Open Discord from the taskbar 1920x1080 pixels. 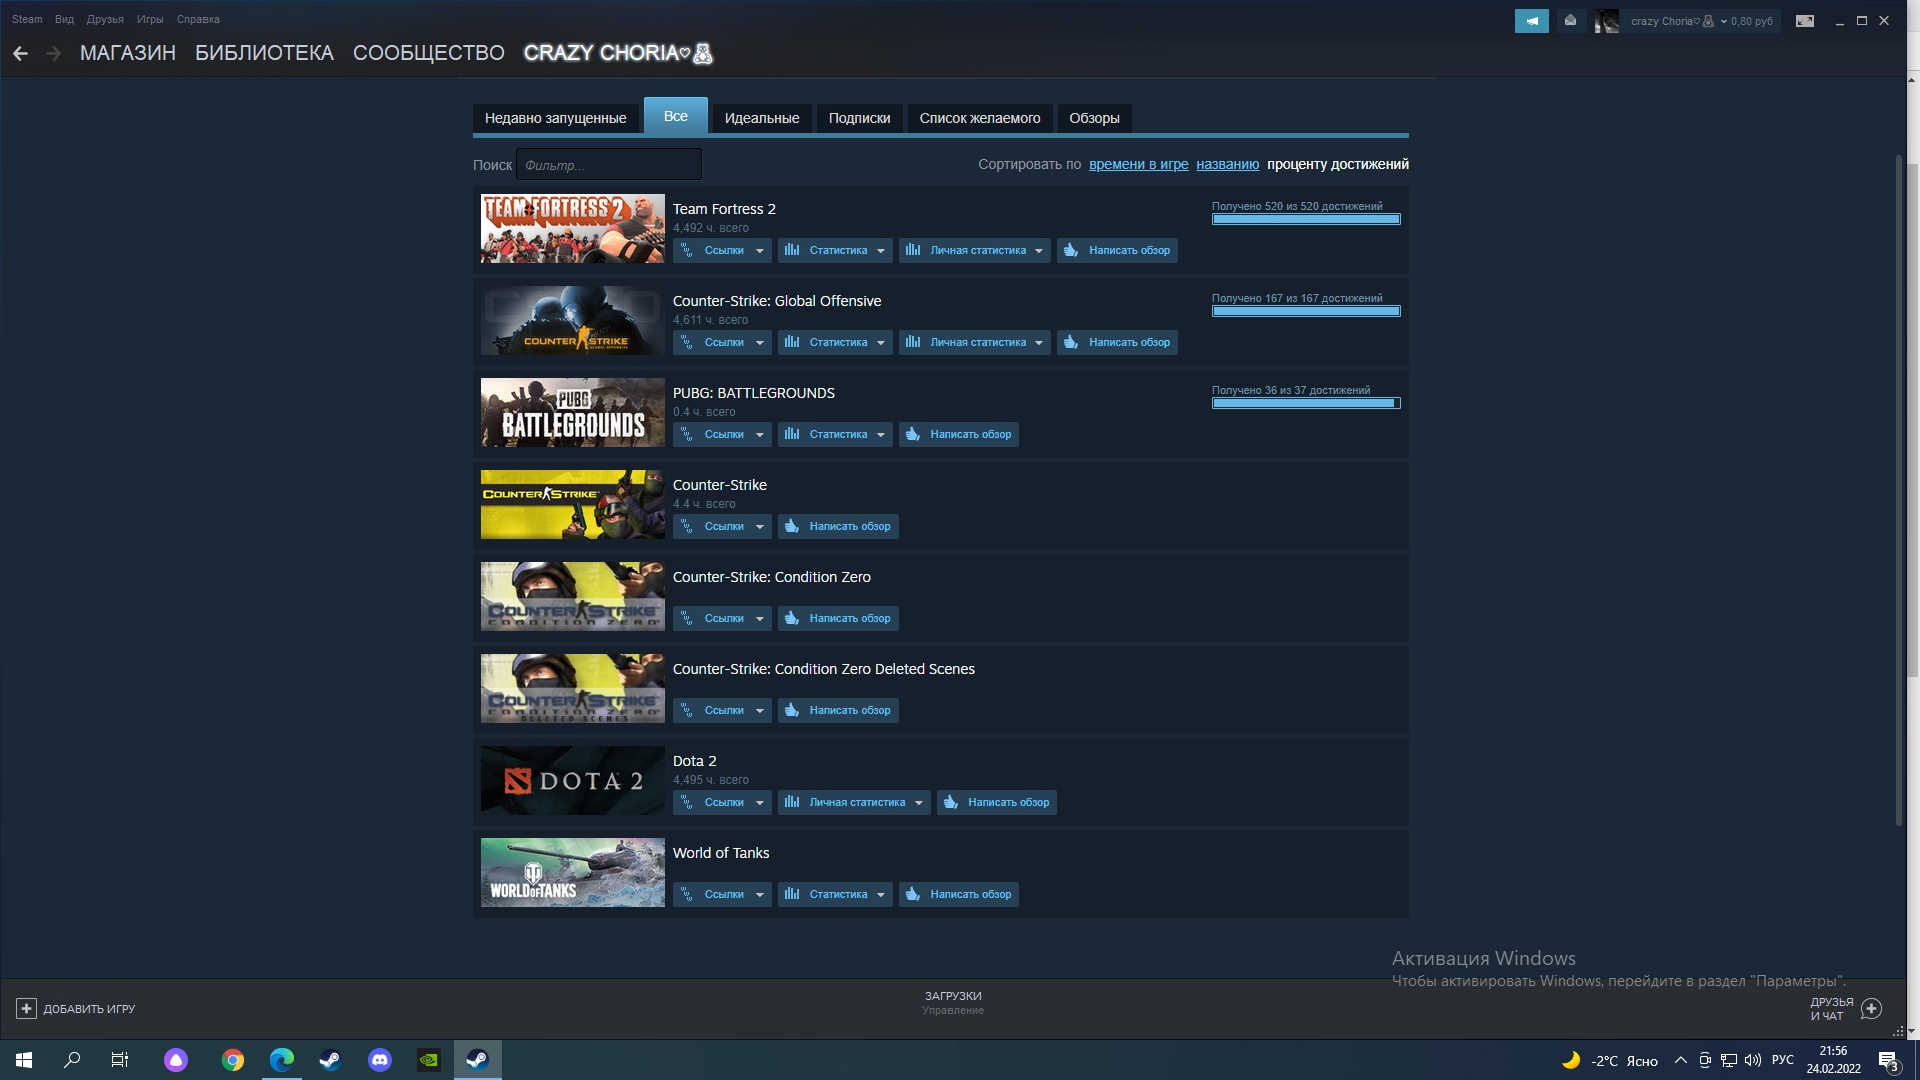coord(380,1060)
